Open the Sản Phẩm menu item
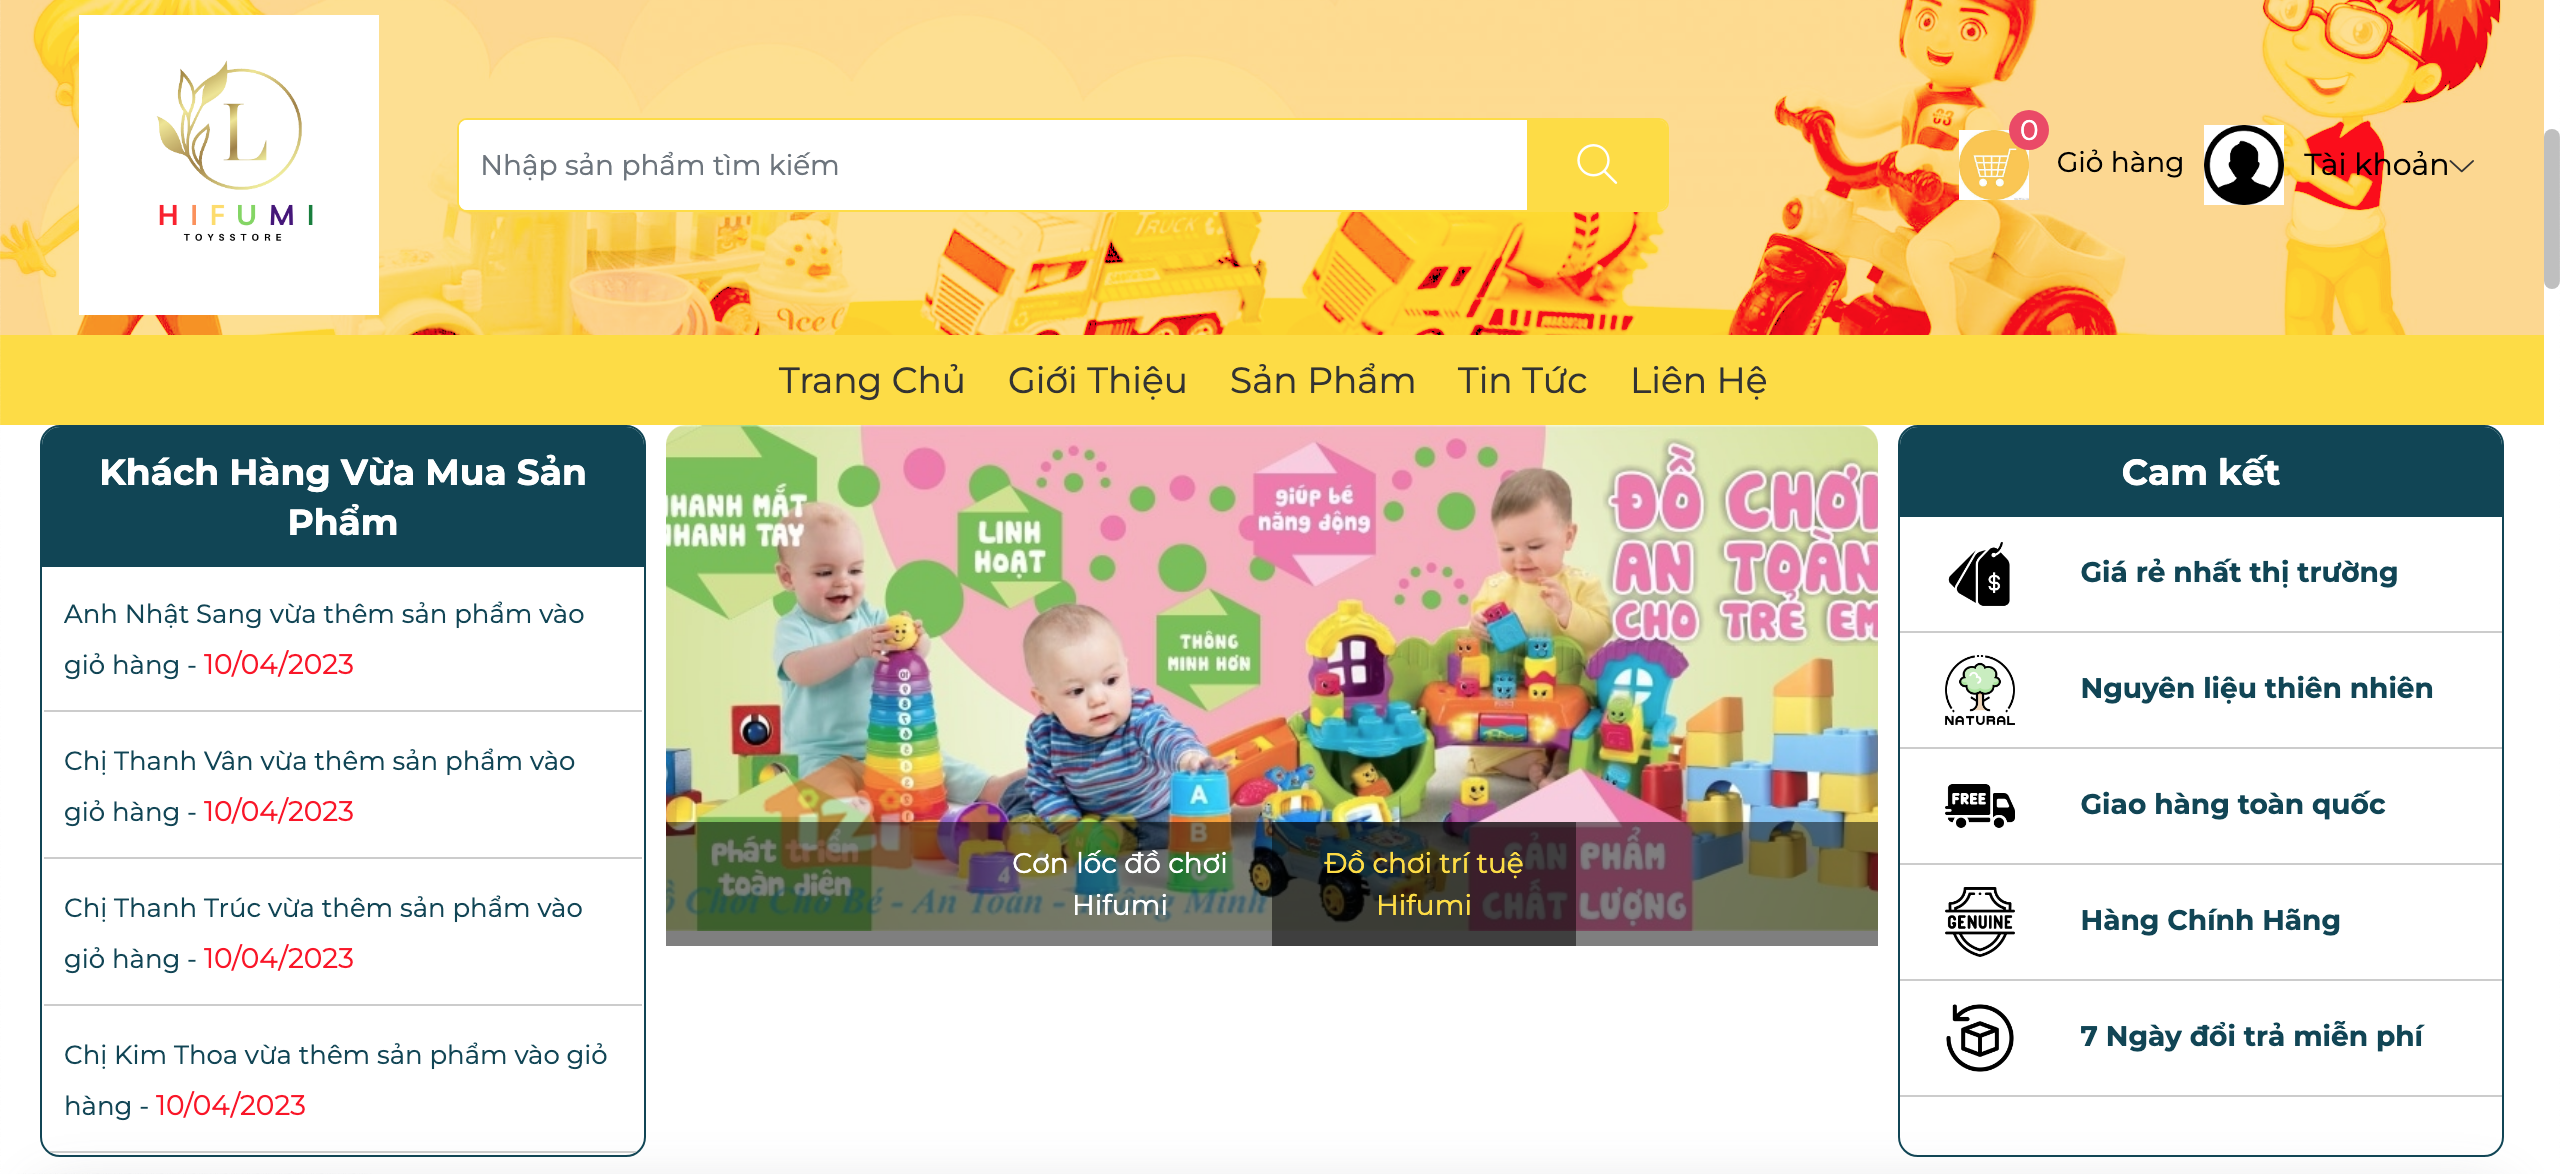 1322,381
